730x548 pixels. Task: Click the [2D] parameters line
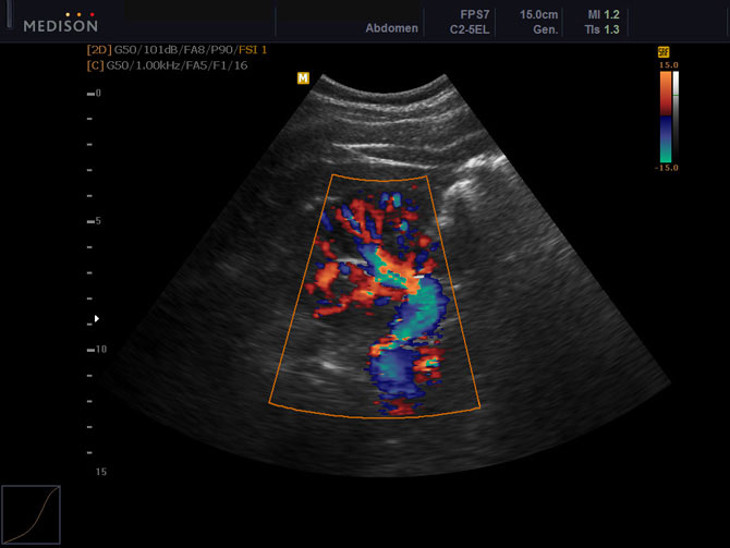176,50
